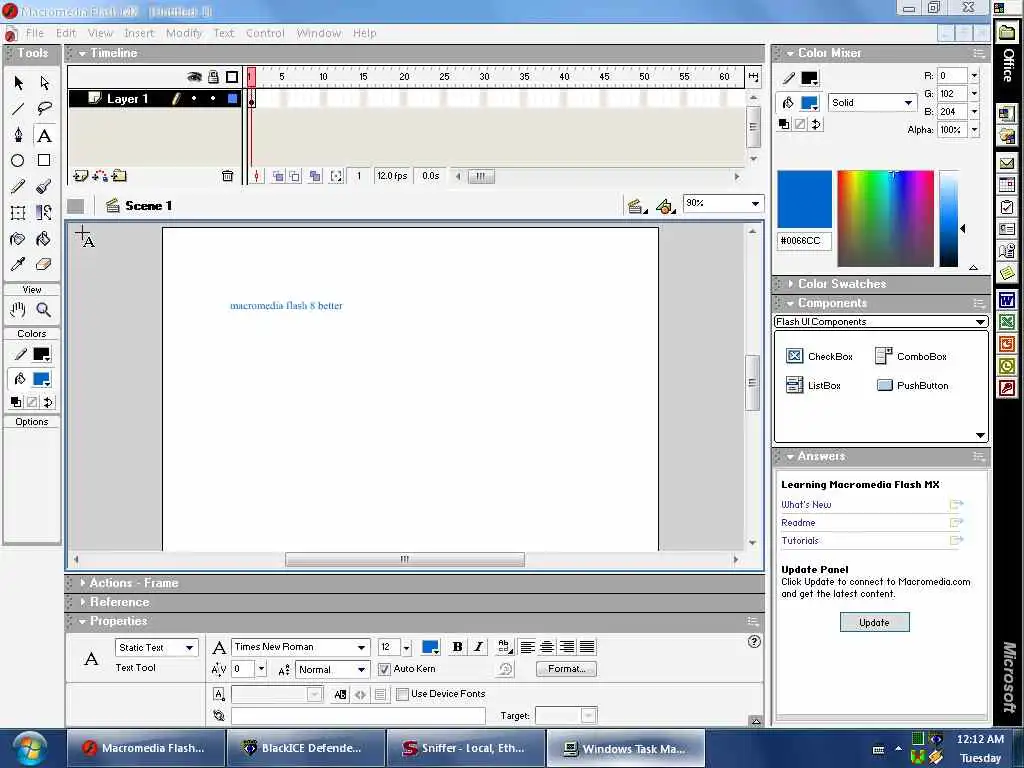
Task: Open the Window menu
Action: [x=319, y=33]
